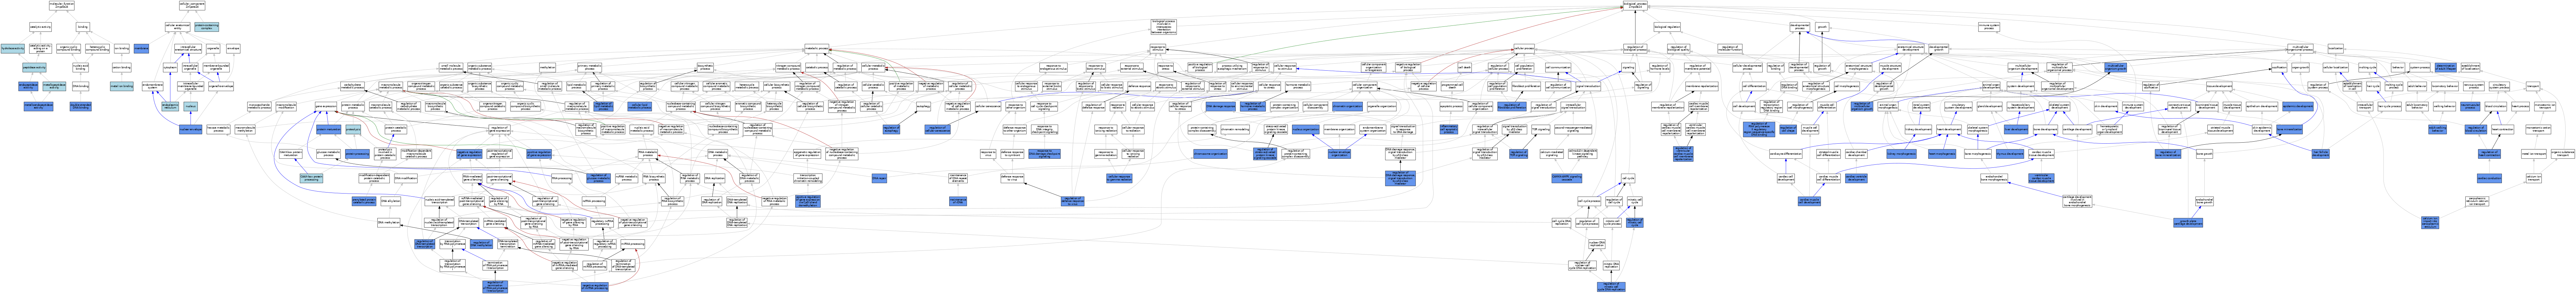This screenshot has height=294, width=2576.
Task: Select the TOR signaling node
Action: (x=1541, y=129)
